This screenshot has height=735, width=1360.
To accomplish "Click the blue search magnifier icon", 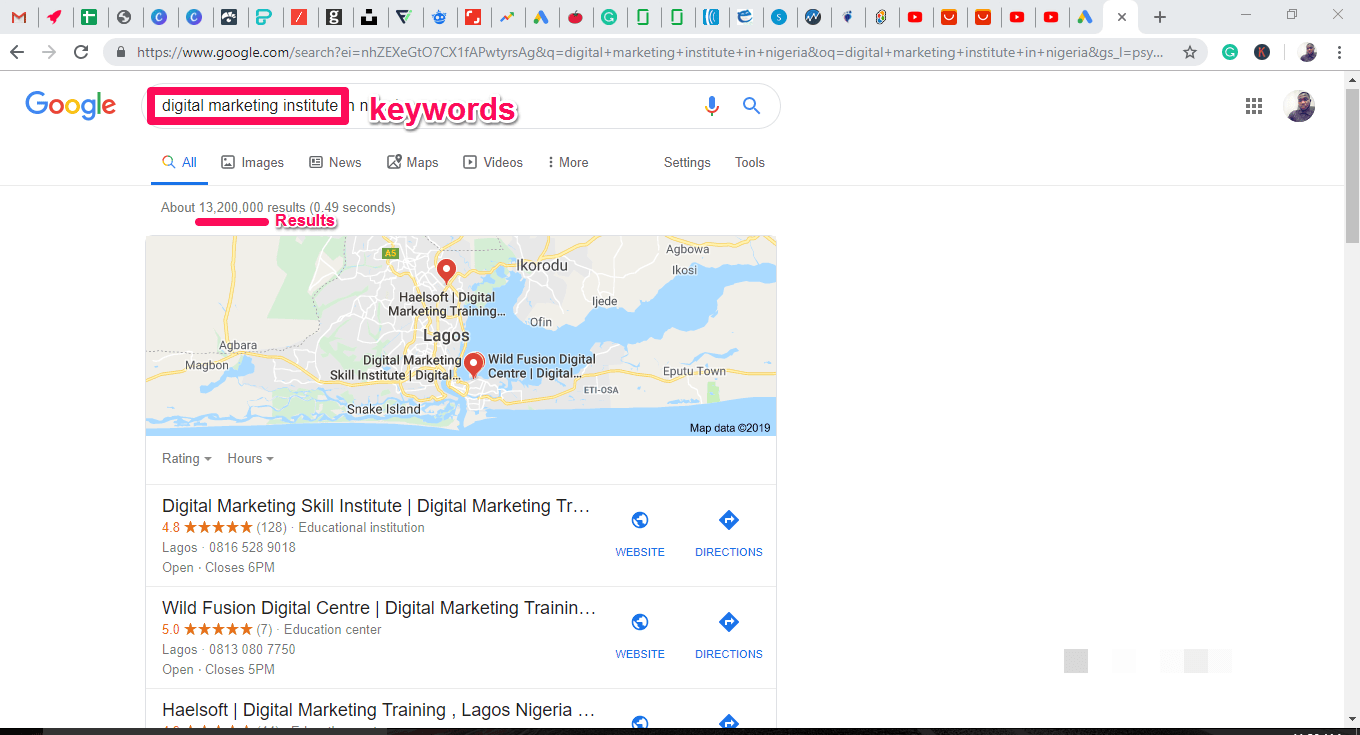I will 751,106.
